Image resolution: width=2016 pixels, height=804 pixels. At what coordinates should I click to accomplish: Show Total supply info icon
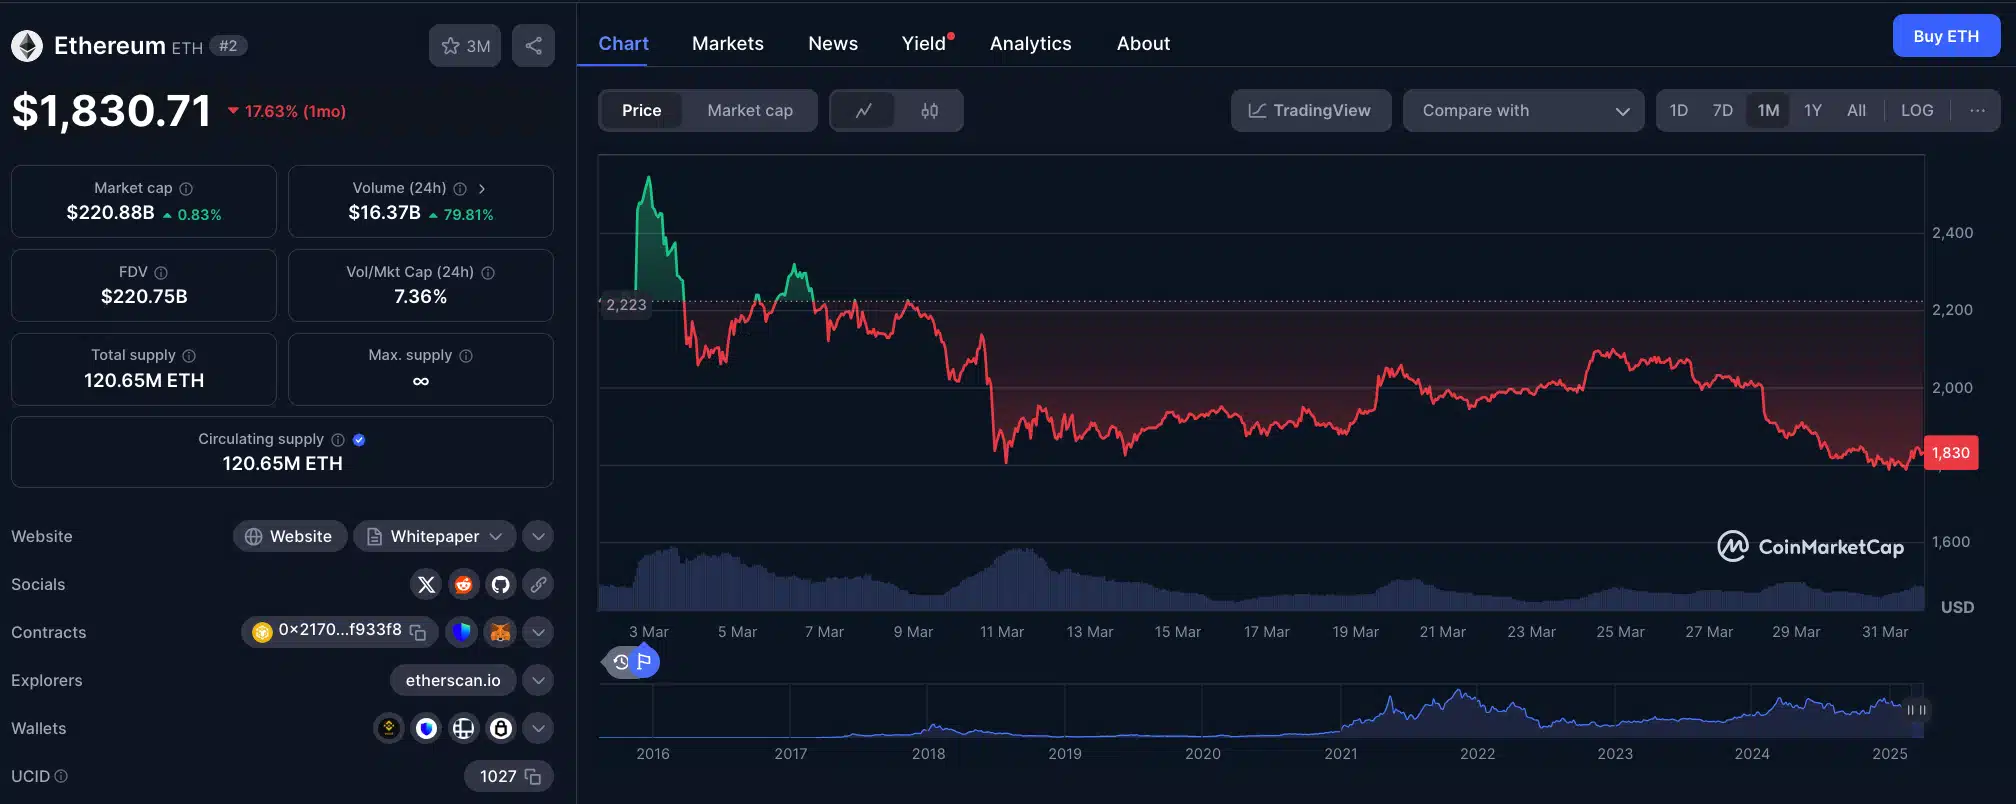(189, 356)
